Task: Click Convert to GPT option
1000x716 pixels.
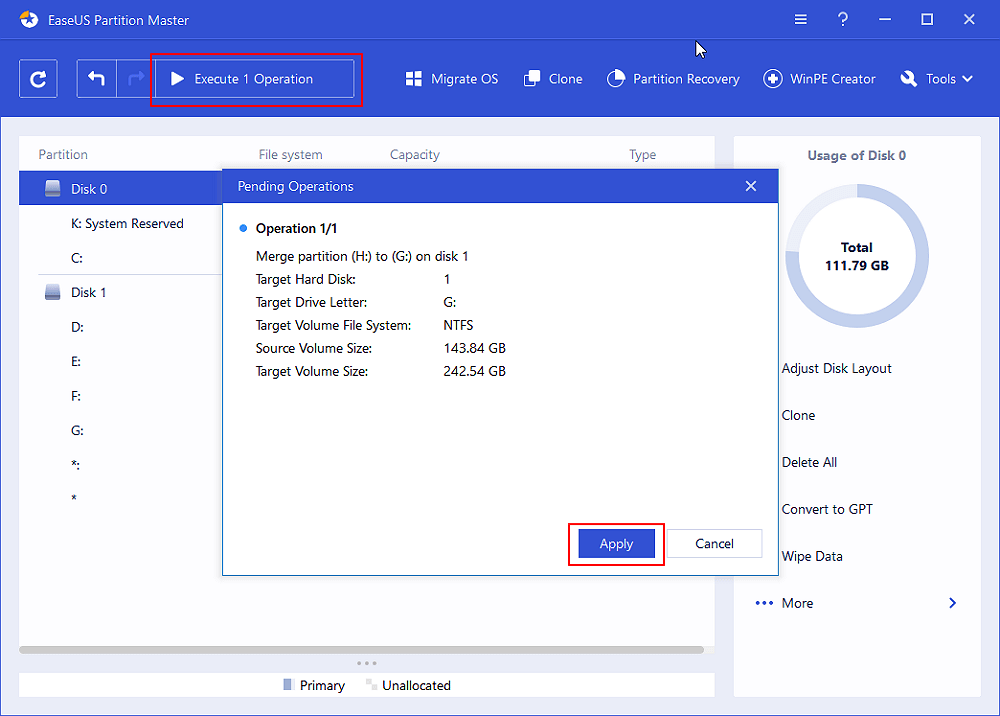Action: click(827, 509)
